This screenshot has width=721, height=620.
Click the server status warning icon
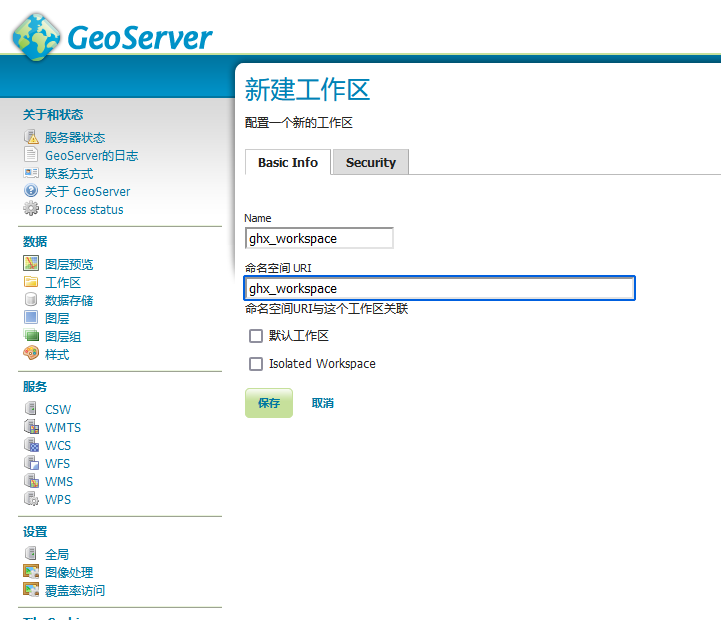pyautogui.click(x=31, y=137)
